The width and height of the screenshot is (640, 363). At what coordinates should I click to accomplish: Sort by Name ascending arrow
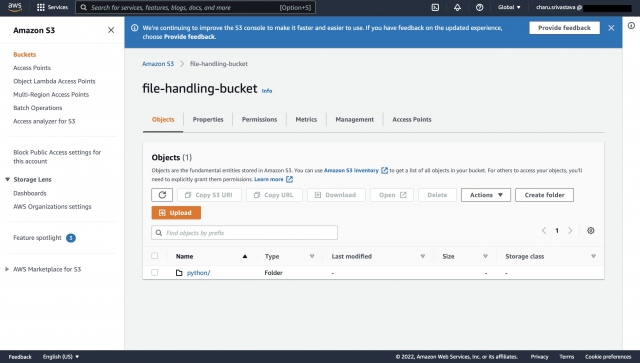point(245,256)
